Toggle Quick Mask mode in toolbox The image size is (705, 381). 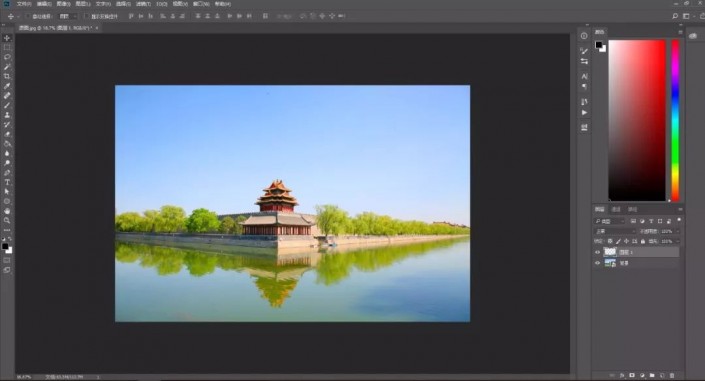(x=7, y=260)
